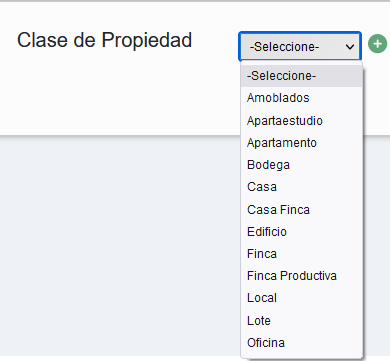Click the -Seleccione- combo box field
Viewport: 390px width, 361px height.
300,46
